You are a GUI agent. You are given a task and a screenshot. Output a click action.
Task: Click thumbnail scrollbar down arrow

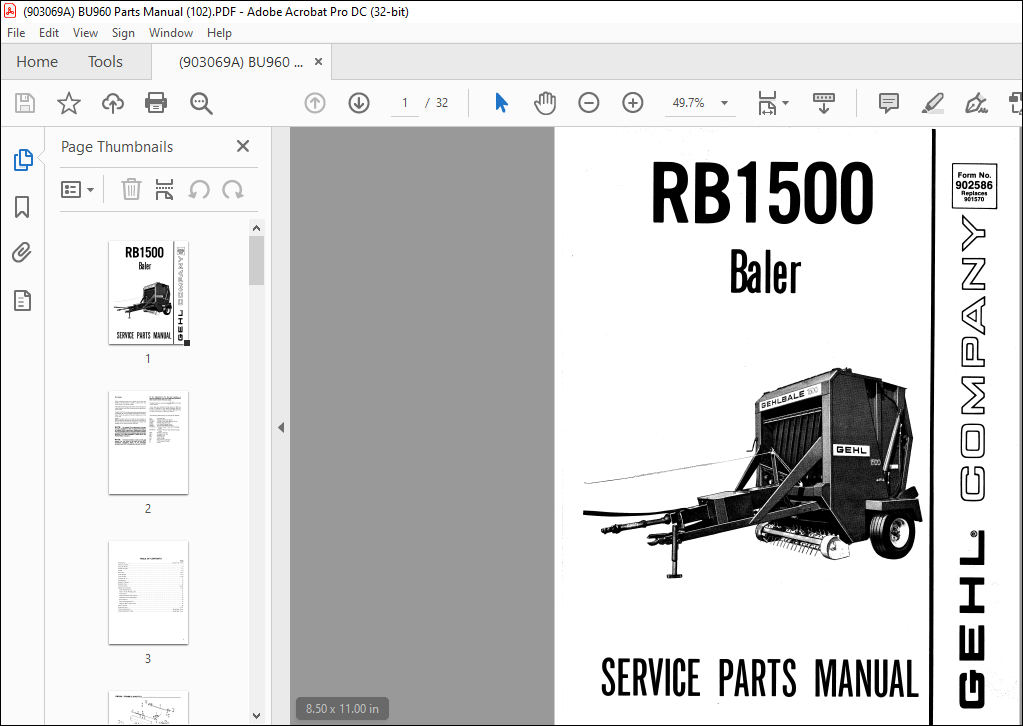point(256,716)
